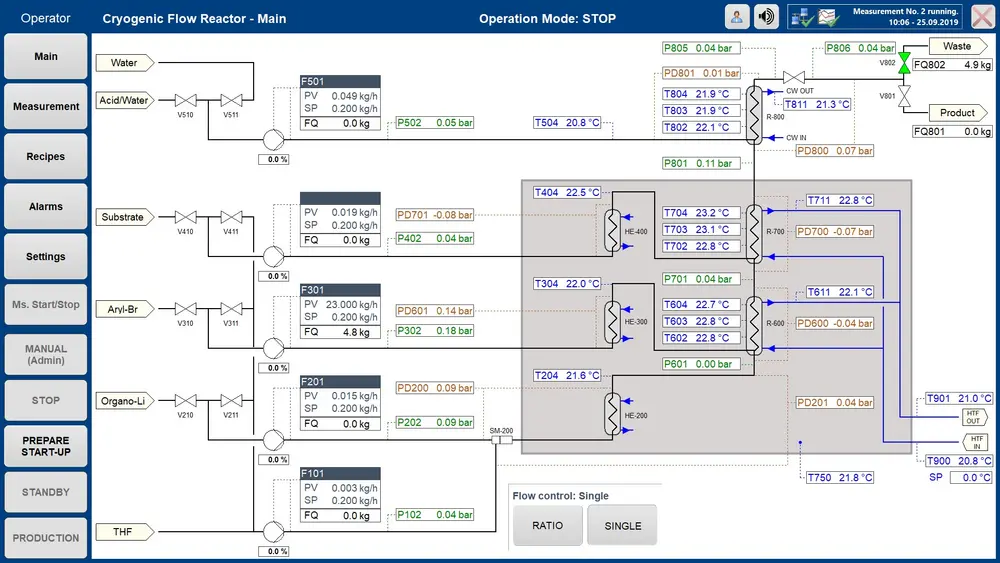Select heat exchanger HE-300
Screen dimensions: 1000x563
(612, 323)
